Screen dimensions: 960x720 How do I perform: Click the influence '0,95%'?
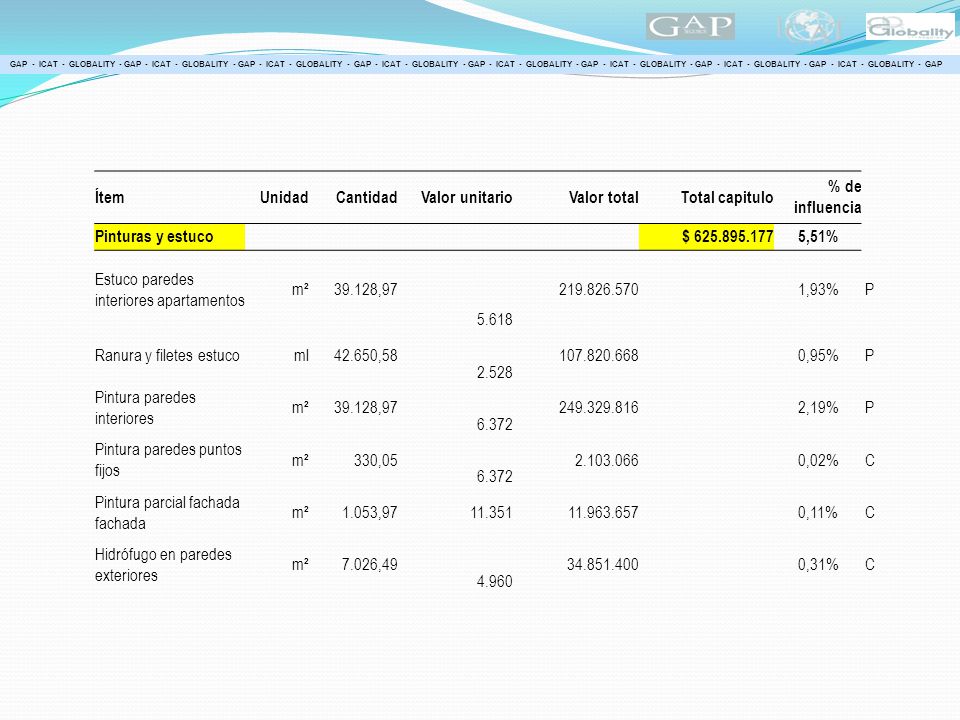[818, 356]
